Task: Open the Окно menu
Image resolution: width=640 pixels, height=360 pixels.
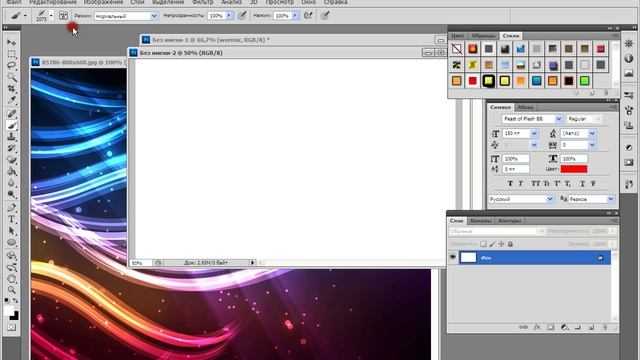Action: [309, 2]
